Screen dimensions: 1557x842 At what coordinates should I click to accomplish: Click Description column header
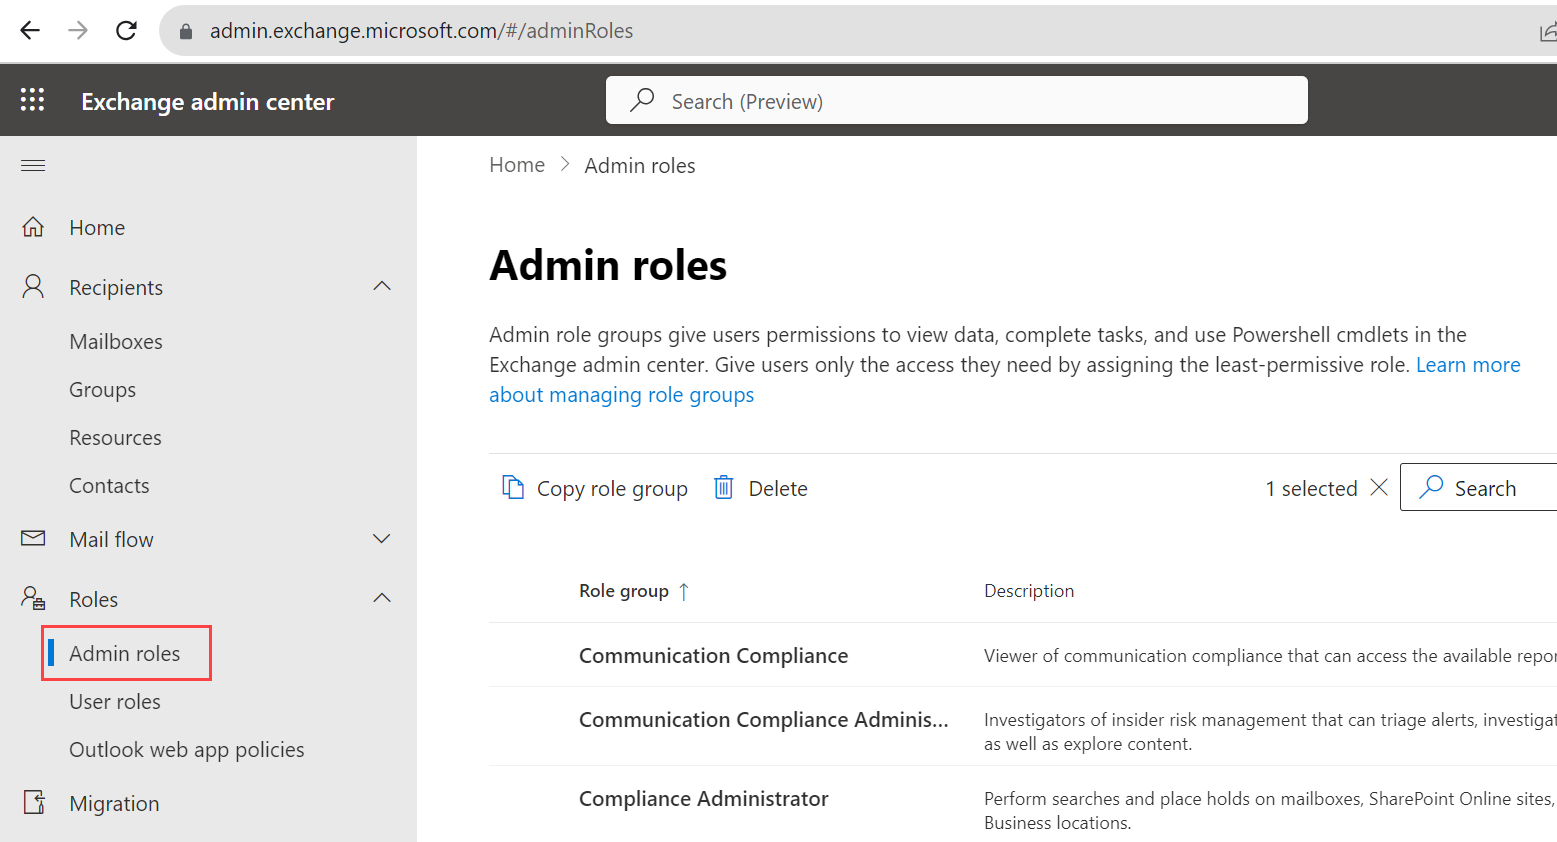pos(1029,591)
